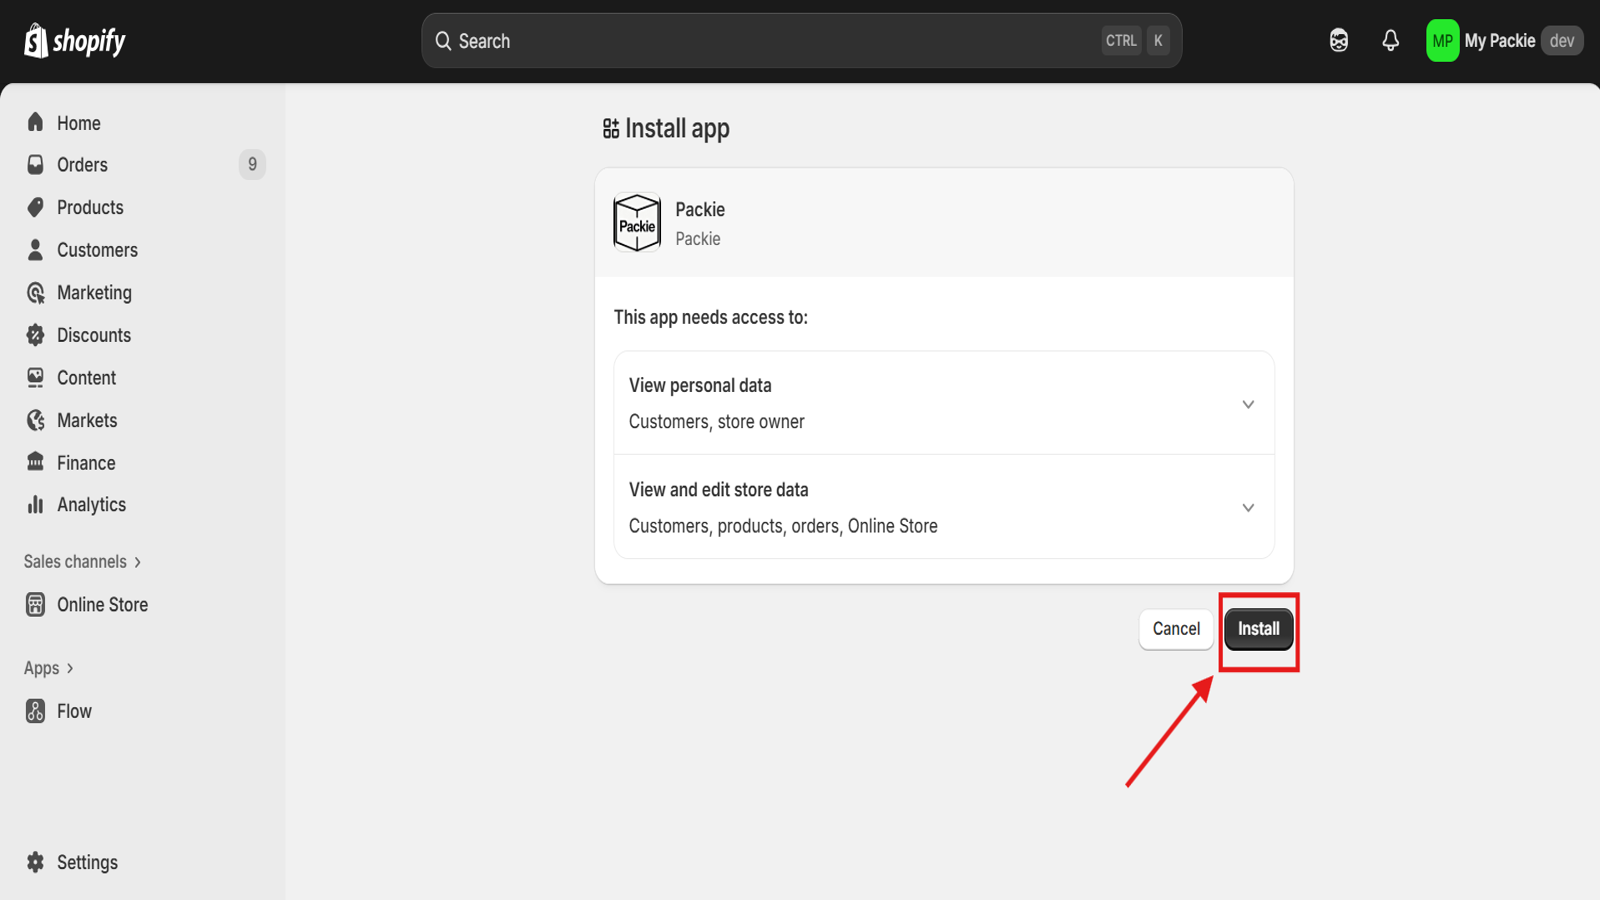Click the Shopify logo

point(75,41)
